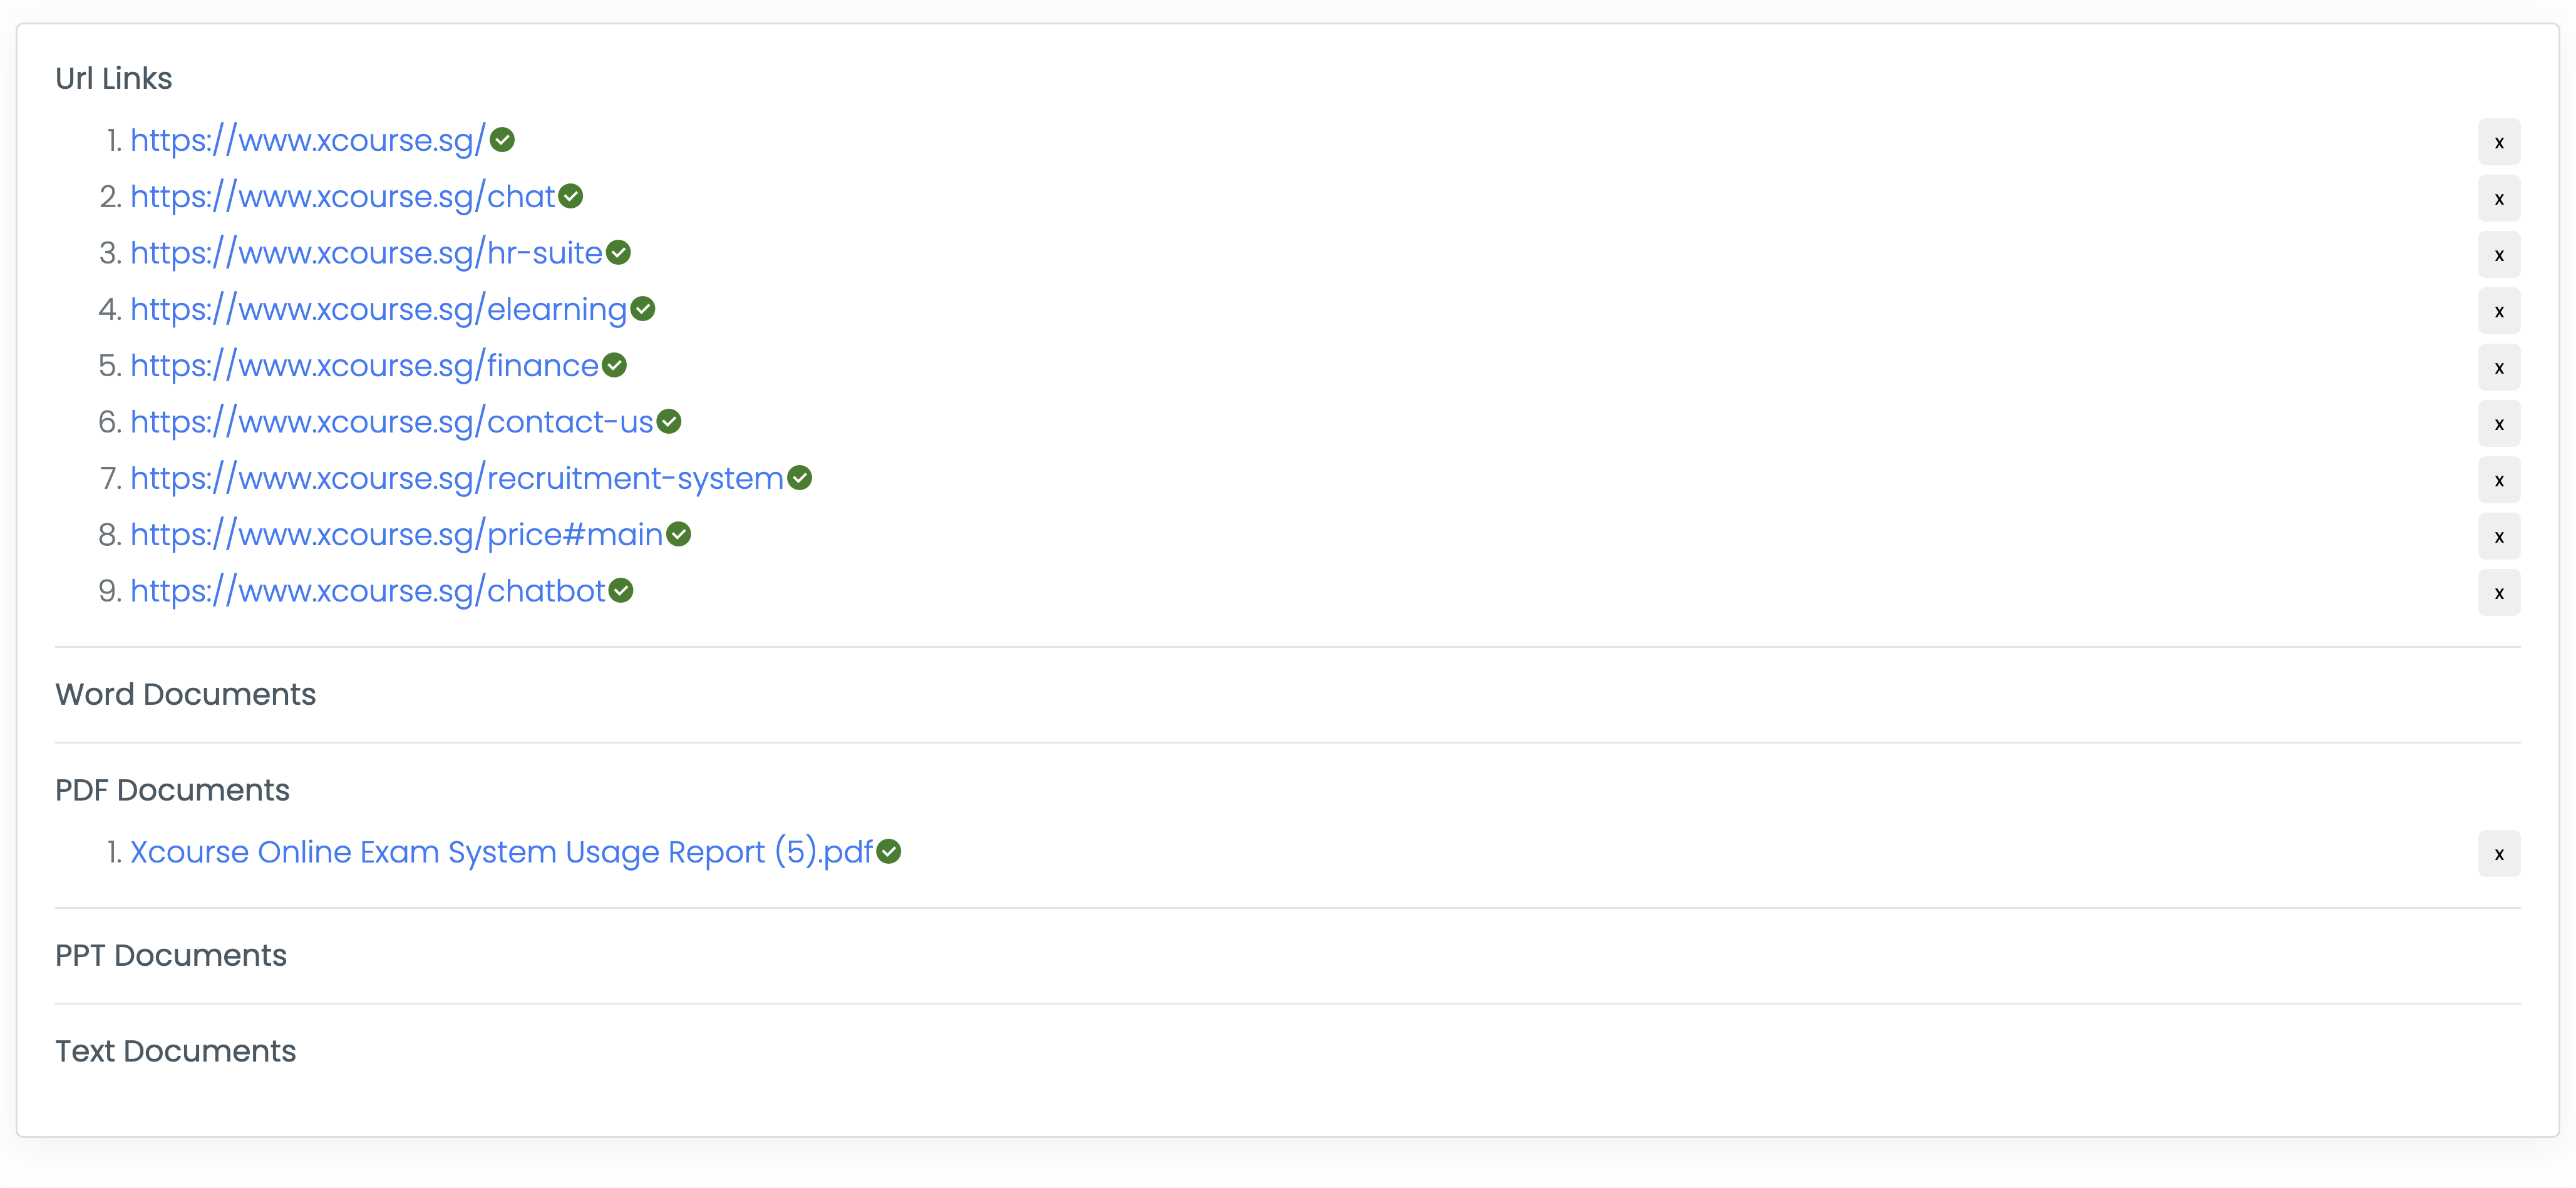Click the Text Documents section heading
Image resolution: width=2576 pixels, height=1188 pixels.
click(175, 1052)
